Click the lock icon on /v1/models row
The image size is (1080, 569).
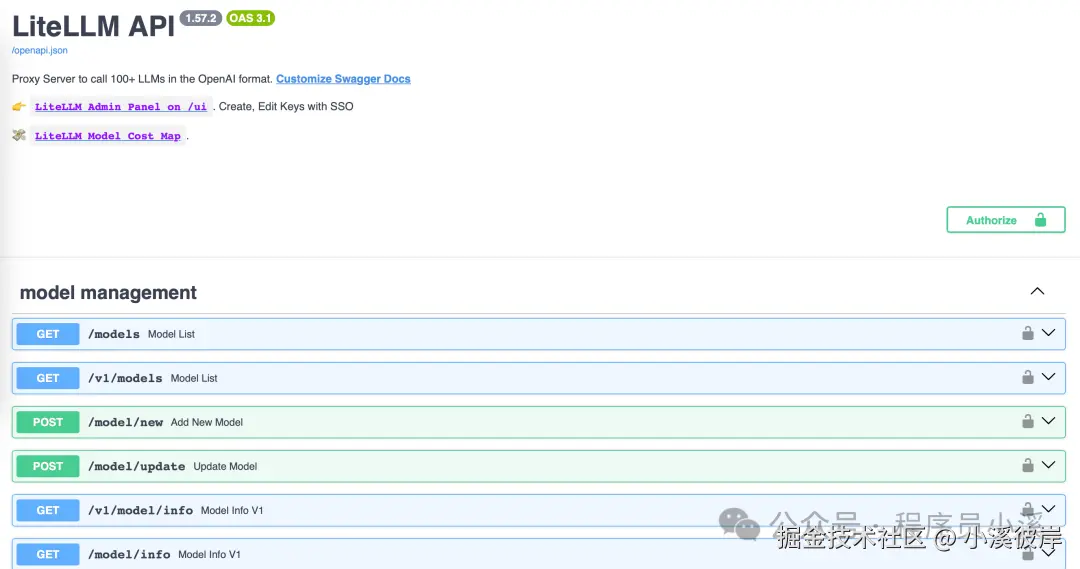1028,377
